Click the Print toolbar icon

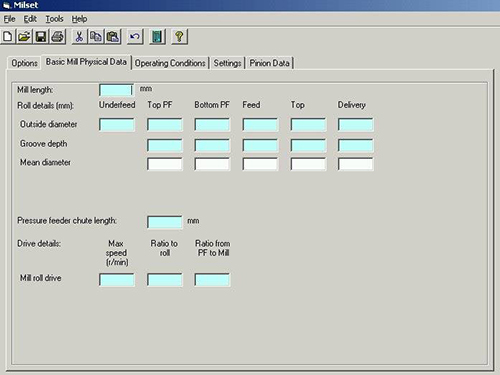click(57, 36)
